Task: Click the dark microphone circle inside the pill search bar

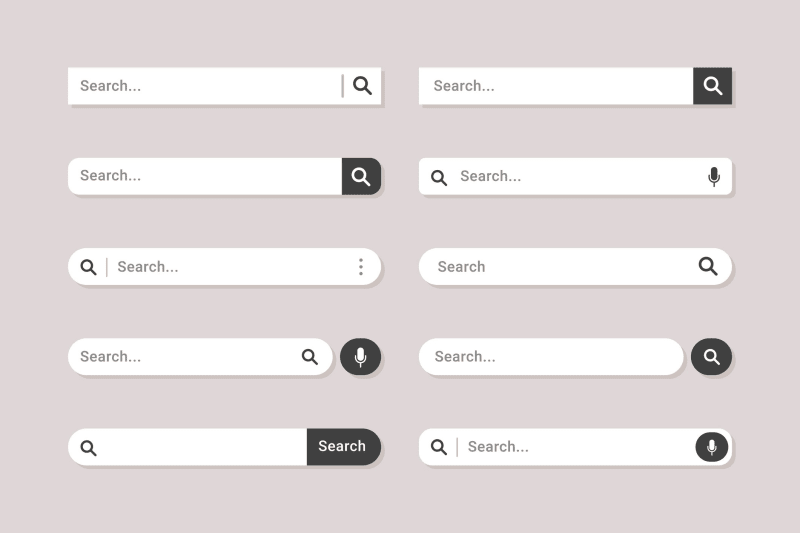Action: (x=711, y=447)
